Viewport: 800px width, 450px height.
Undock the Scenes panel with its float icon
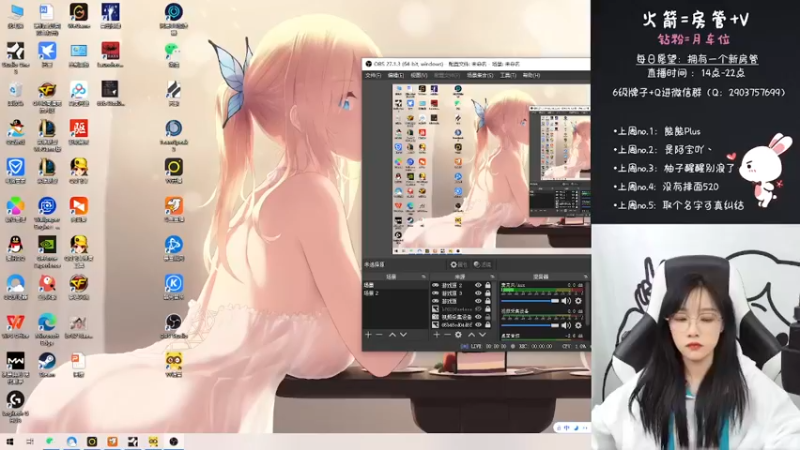coord(423,277)
